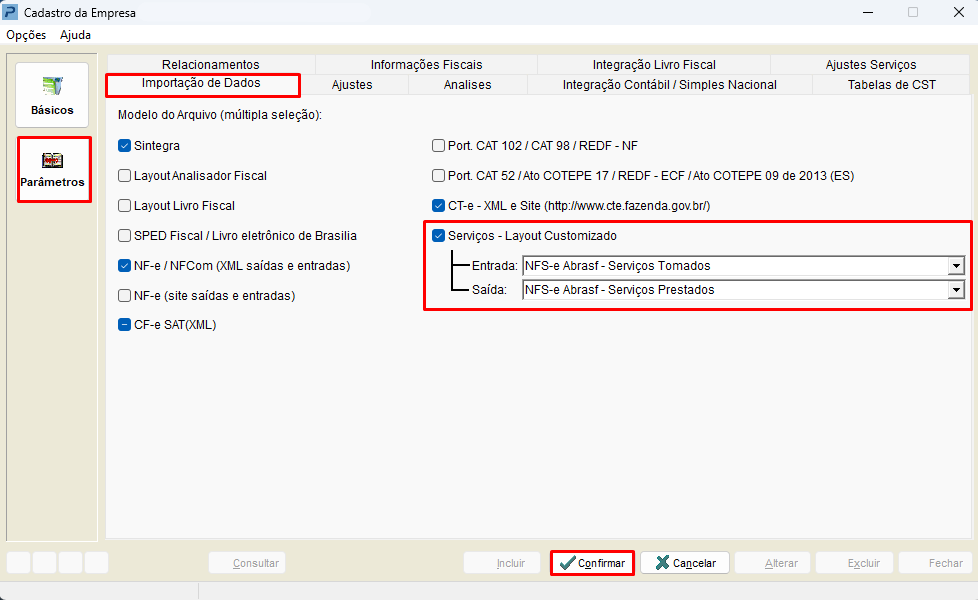Image resolution: width=978 pixels, height=600 pixels.
Task: Switch to the Relacionamentos tab
Action: pyautogui.click(x=211, y=64)
